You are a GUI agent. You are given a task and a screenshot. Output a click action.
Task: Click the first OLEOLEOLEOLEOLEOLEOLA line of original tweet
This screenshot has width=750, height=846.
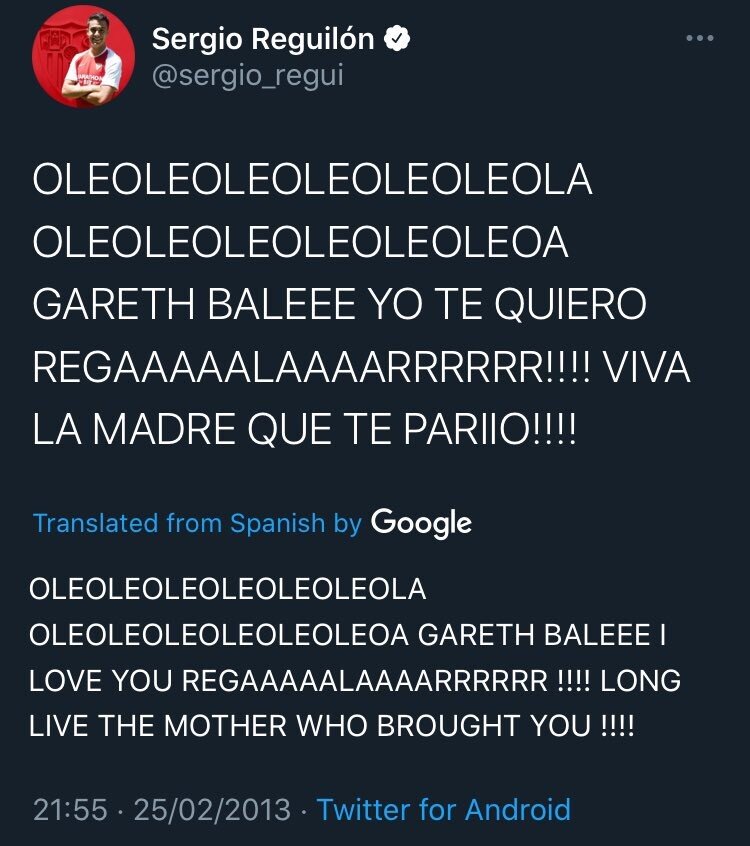tap(313, 181)
